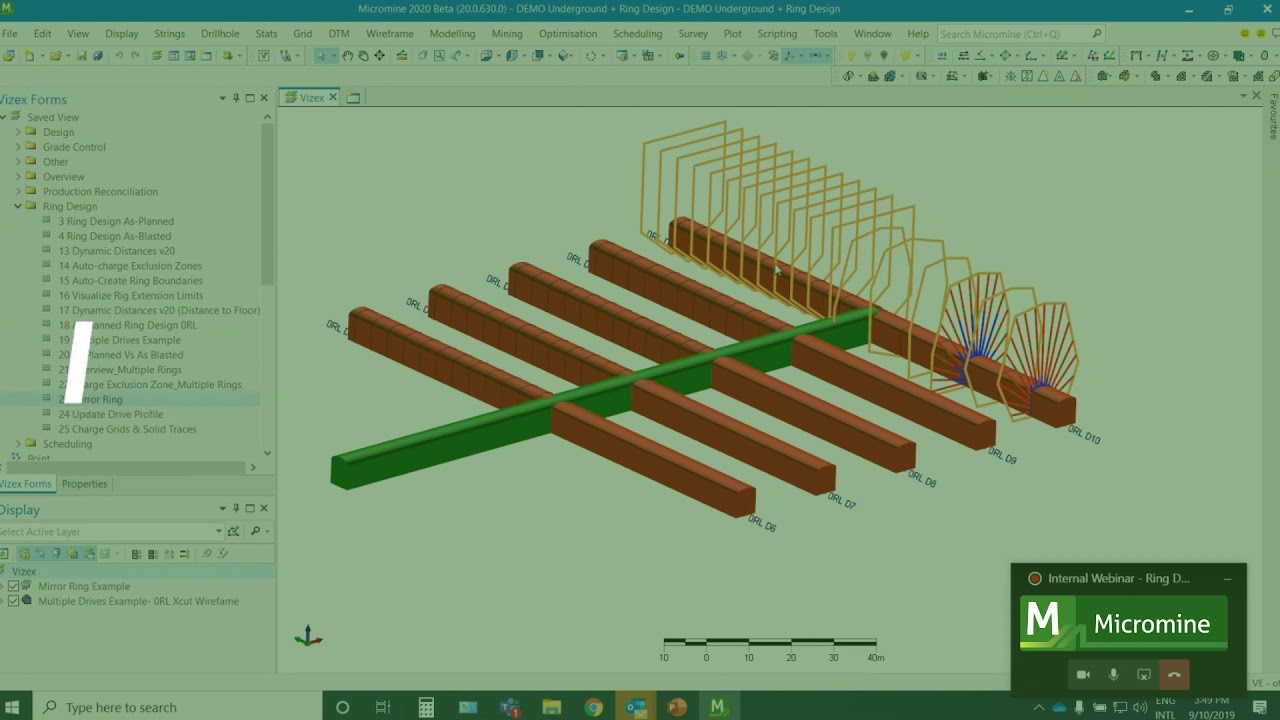
Task: Expand the Grade Control folder
Action: coord(18,147)
